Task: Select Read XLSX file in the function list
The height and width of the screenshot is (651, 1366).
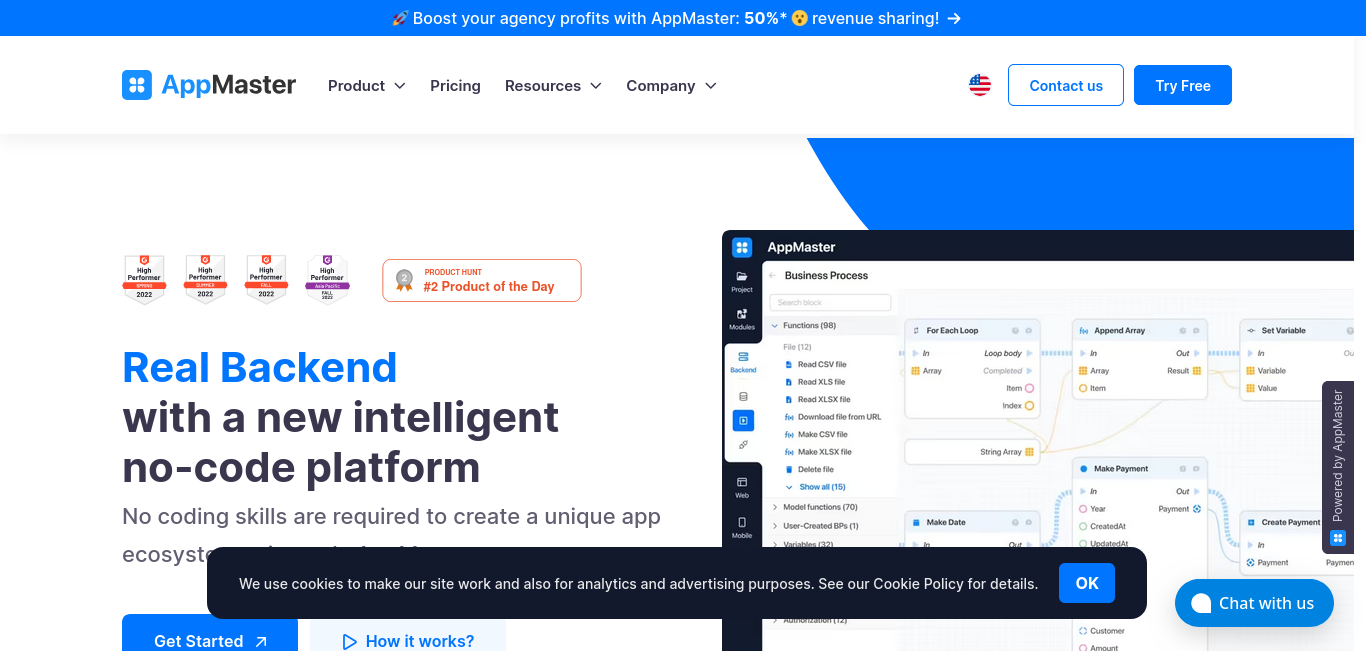Action: (x=817, y=399)
